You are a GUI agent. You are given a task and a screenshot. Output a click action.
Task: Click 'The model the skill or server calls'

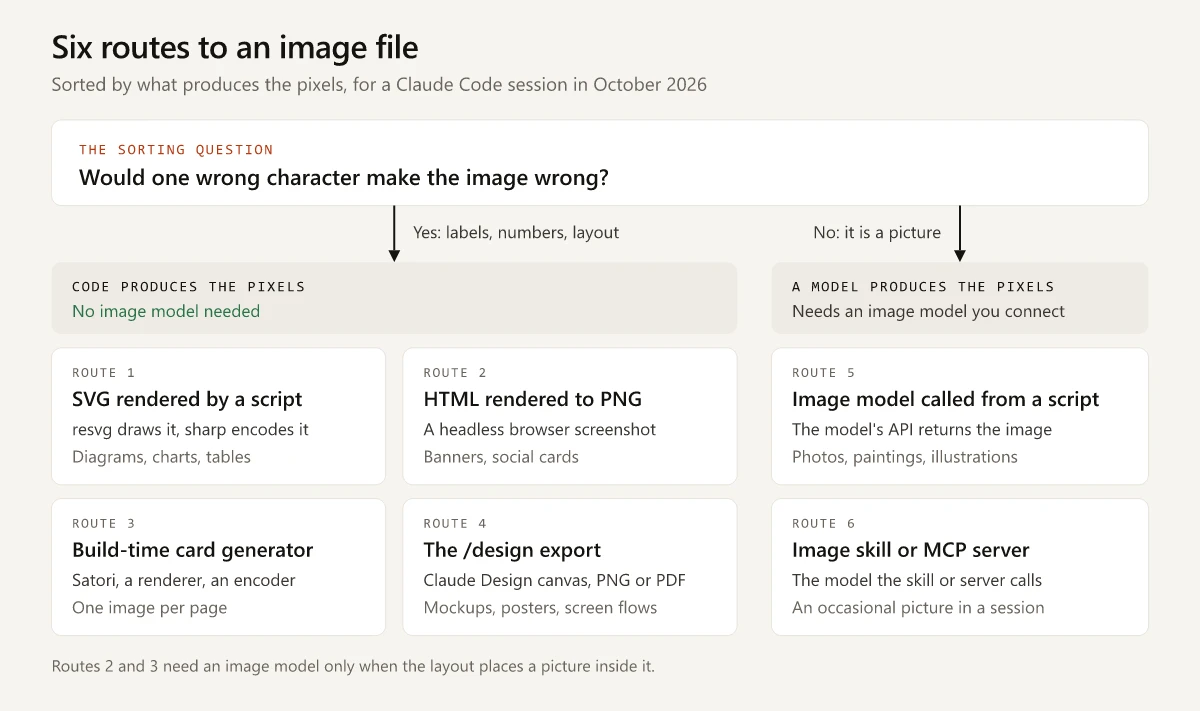coord(917,580)
